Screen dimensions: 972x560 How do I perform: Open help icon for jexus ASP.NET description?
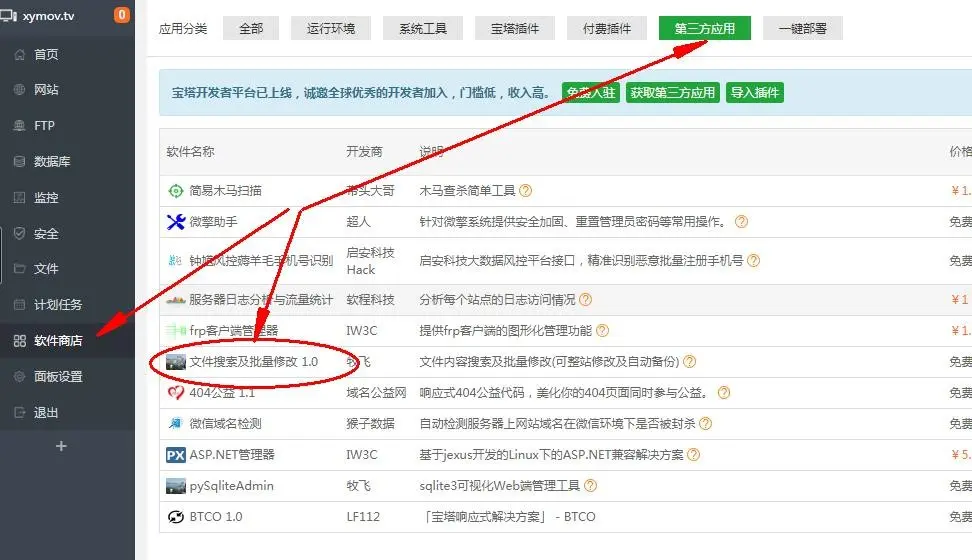click(694, 455)
